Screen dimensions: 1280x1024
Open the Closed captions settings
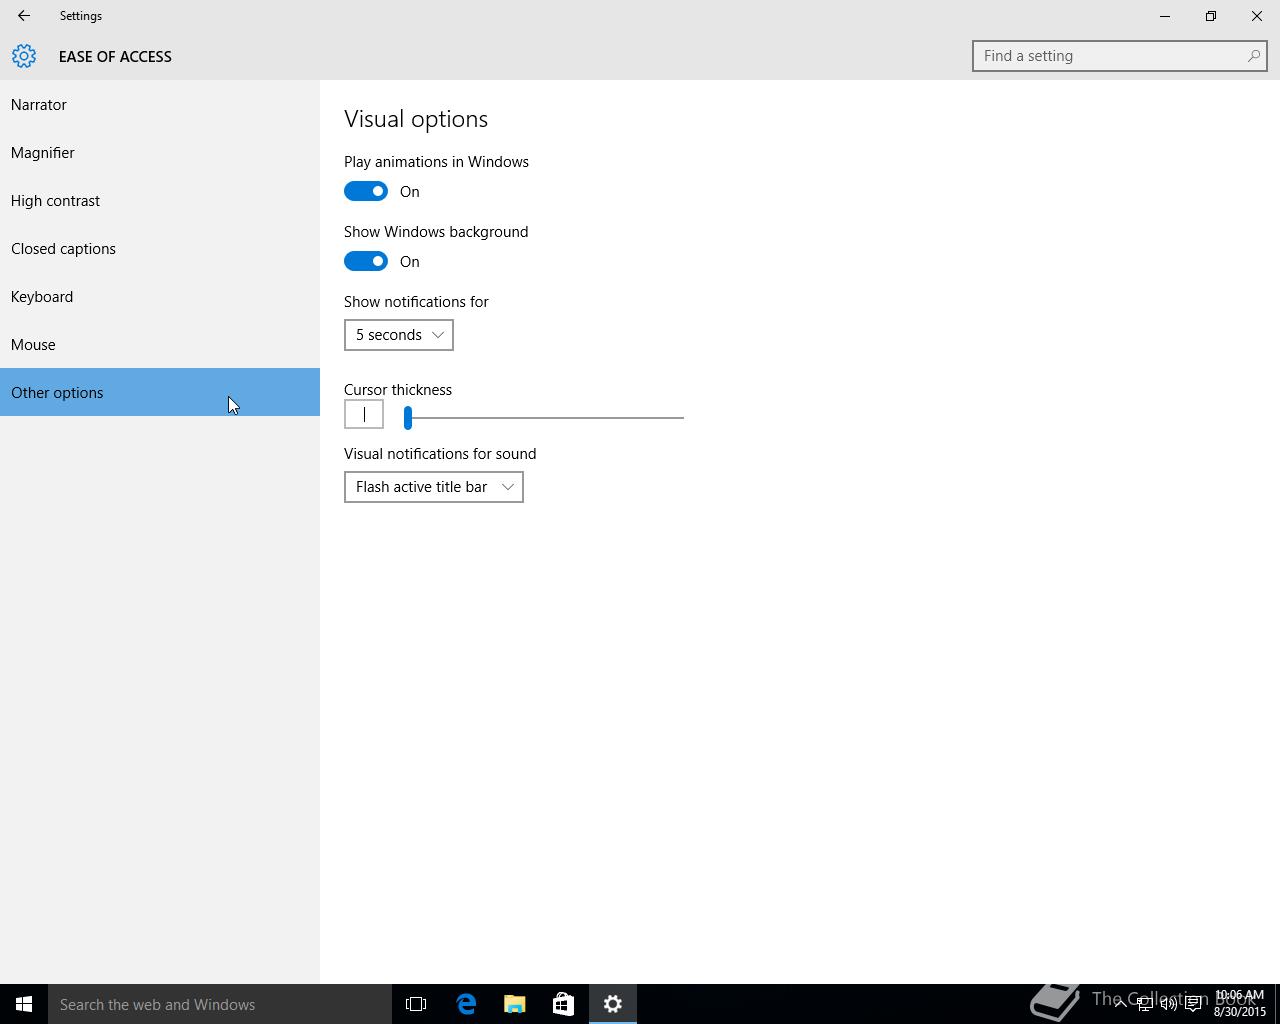(x=63, y=249)
